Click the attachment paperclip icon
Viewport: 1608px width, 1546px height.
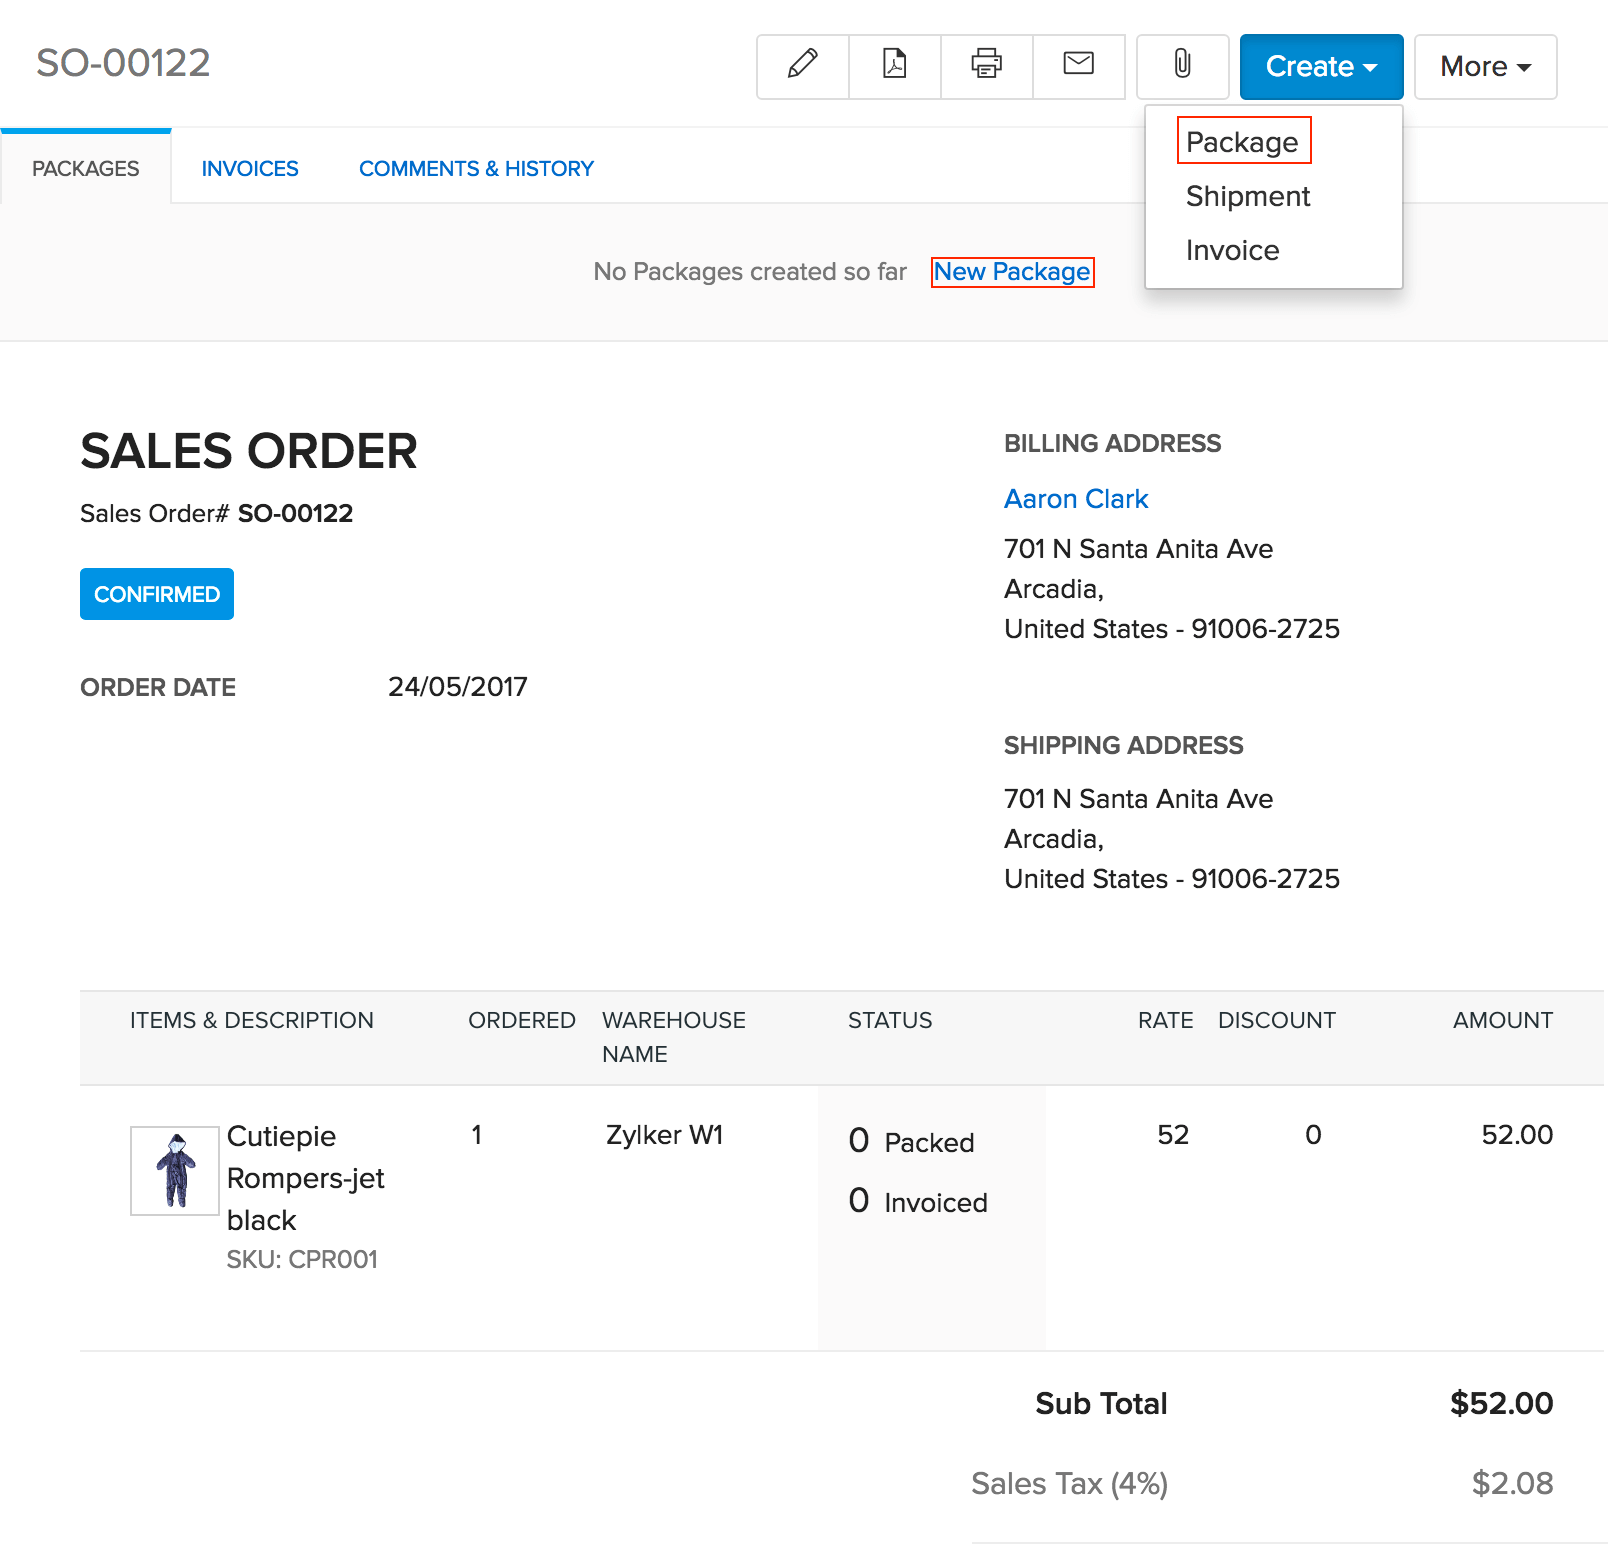point(1182,66)
